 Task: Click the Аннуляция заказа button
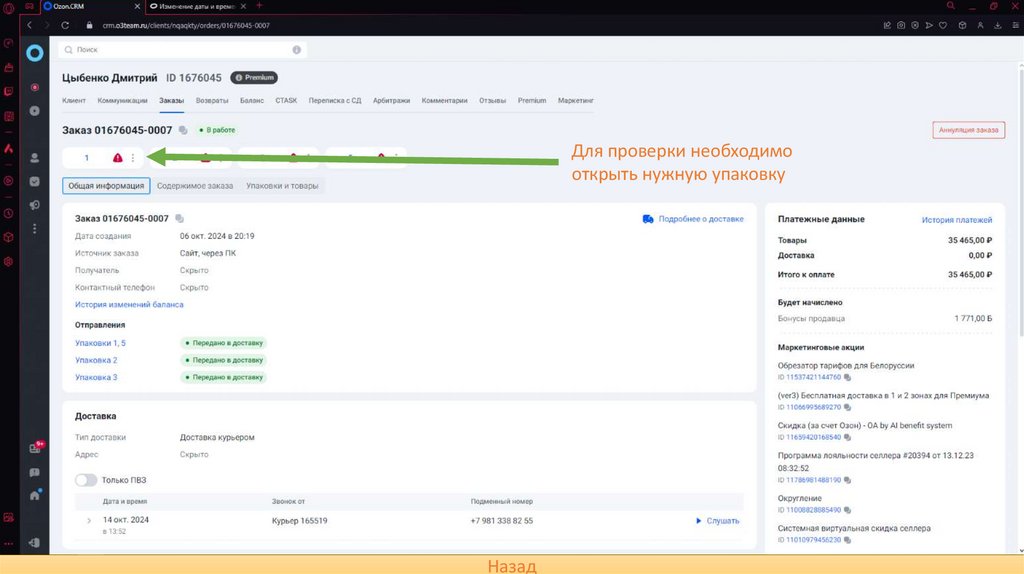tap(968, 130)
